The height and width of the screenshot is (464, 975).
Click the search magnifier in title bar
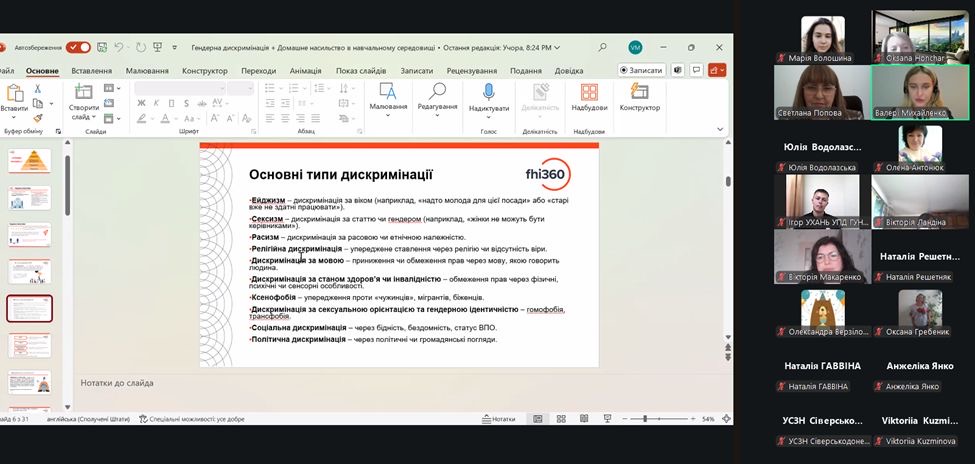[x=602, y=47]
